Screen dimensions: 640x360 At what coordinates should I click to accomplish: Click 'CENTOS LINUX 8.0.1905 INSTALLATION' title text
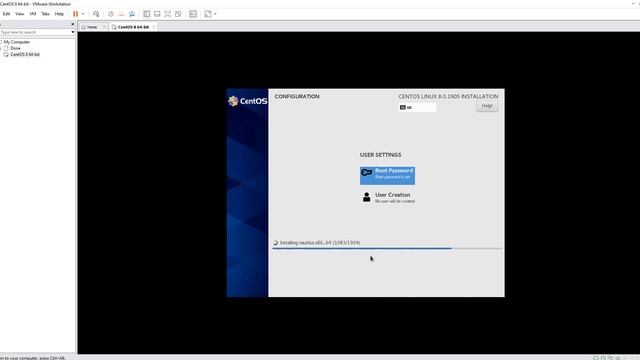pos(448,96)
